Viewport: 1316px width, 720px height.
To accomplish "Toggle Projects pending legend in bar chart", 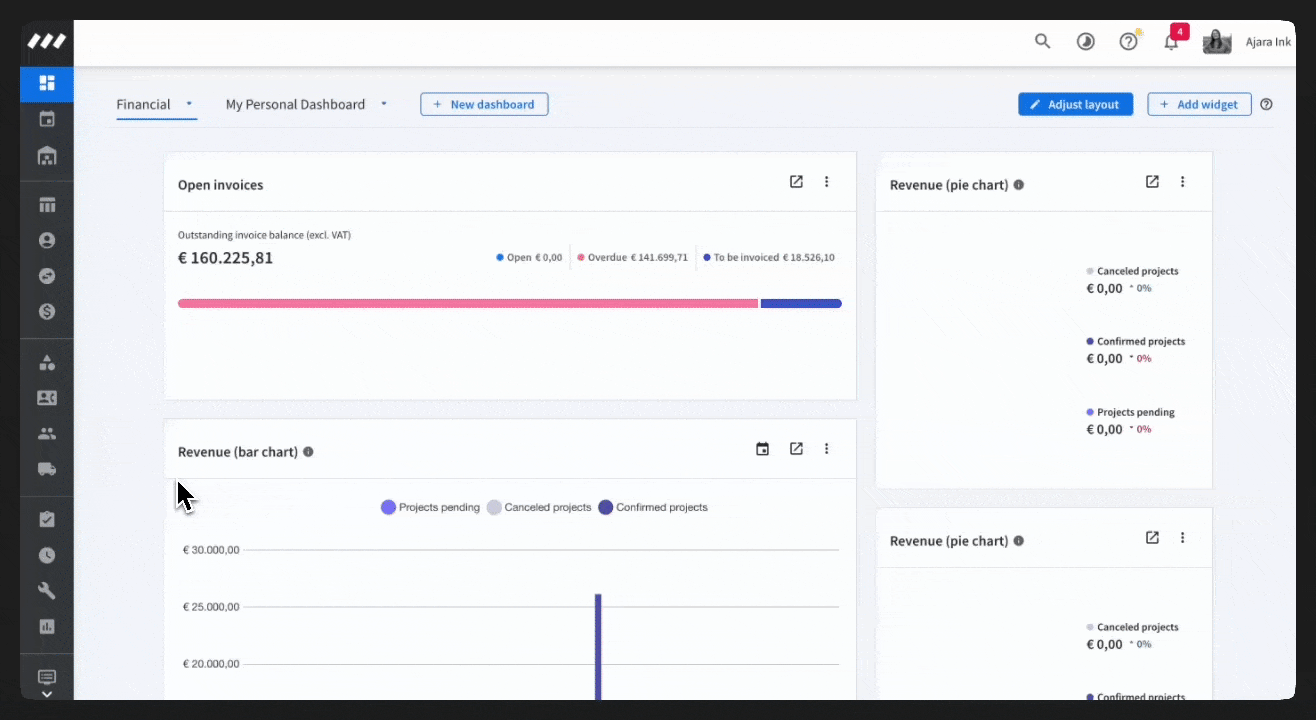I will pyautogui.click(x=430, y=507).
